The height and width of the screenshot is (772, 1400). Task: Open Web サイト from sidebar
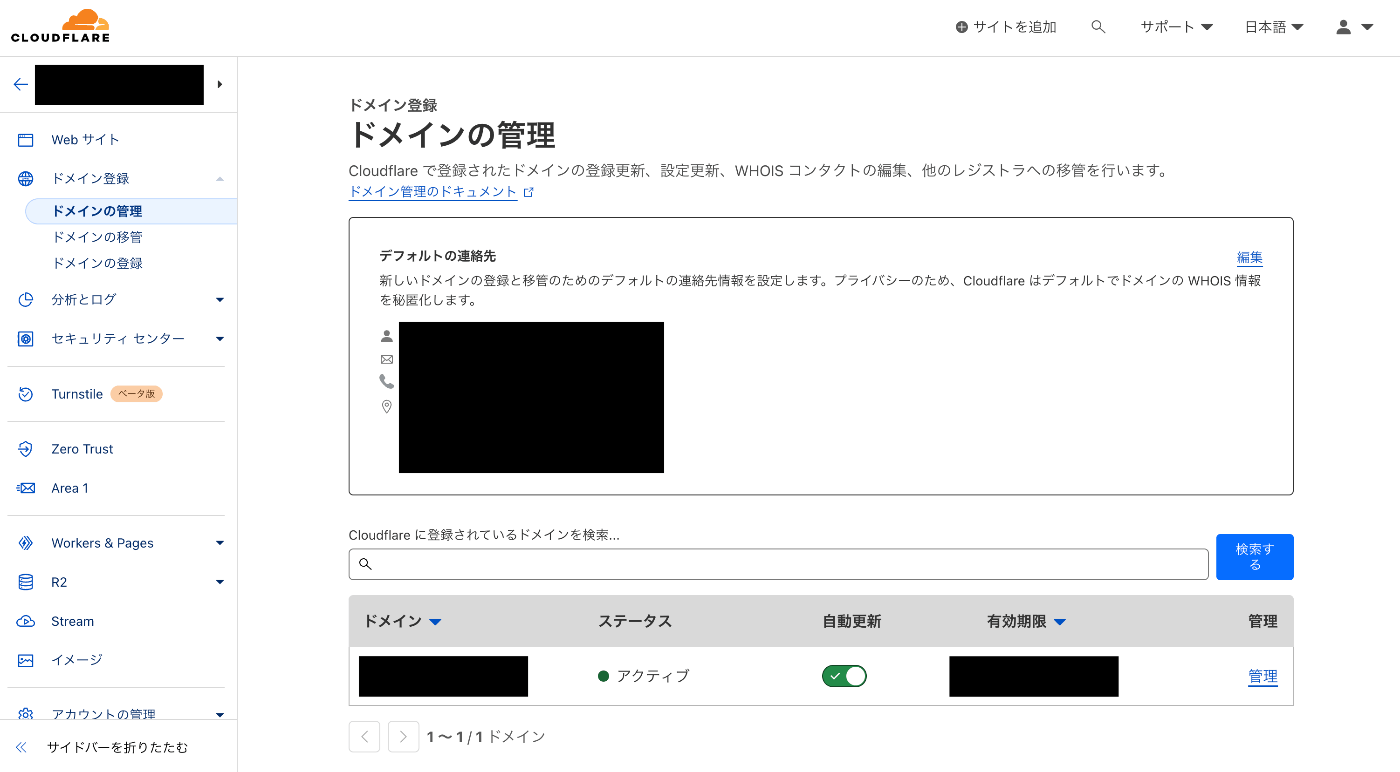point(85,140)
